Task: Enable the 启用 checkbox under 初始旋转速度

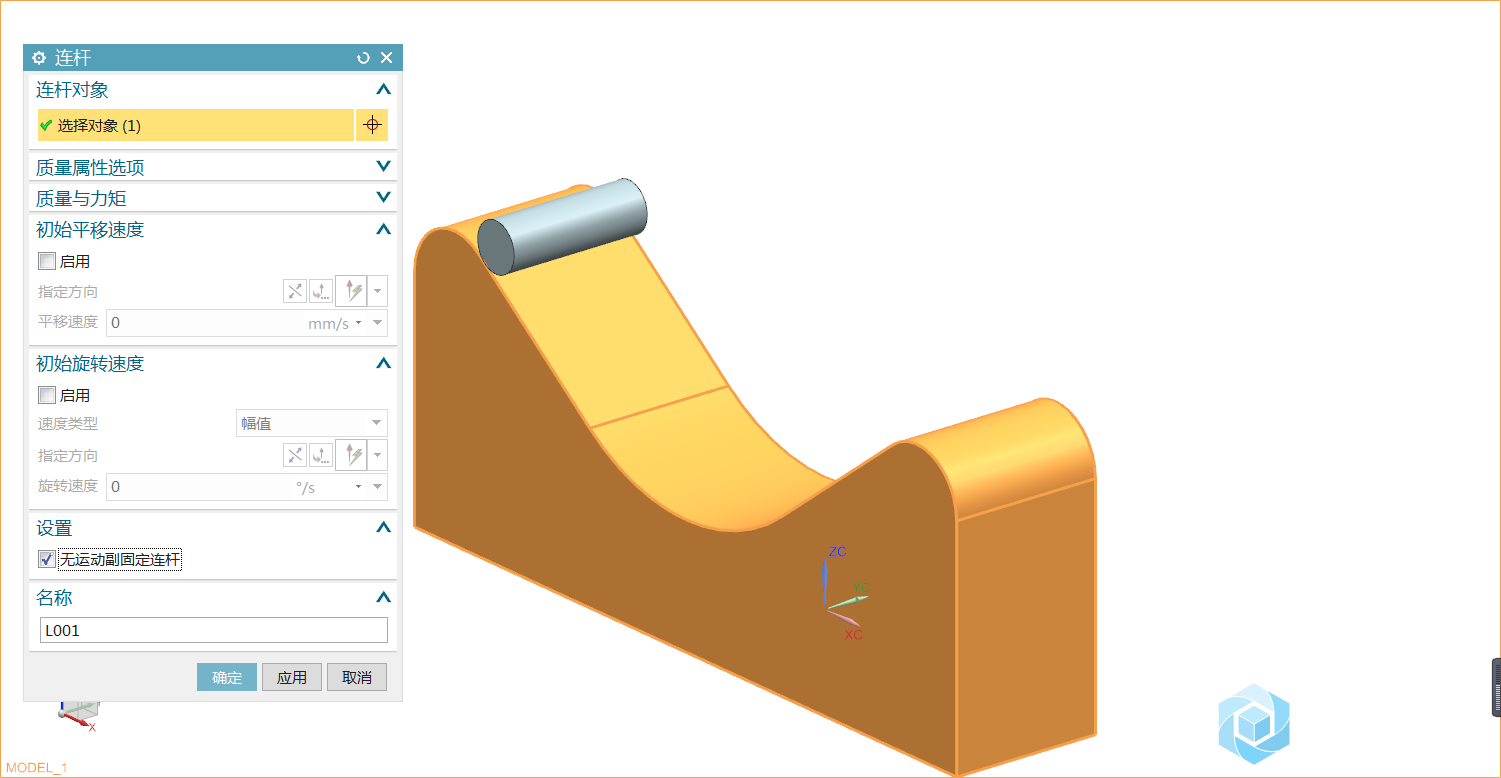Action: click(47, 395)
